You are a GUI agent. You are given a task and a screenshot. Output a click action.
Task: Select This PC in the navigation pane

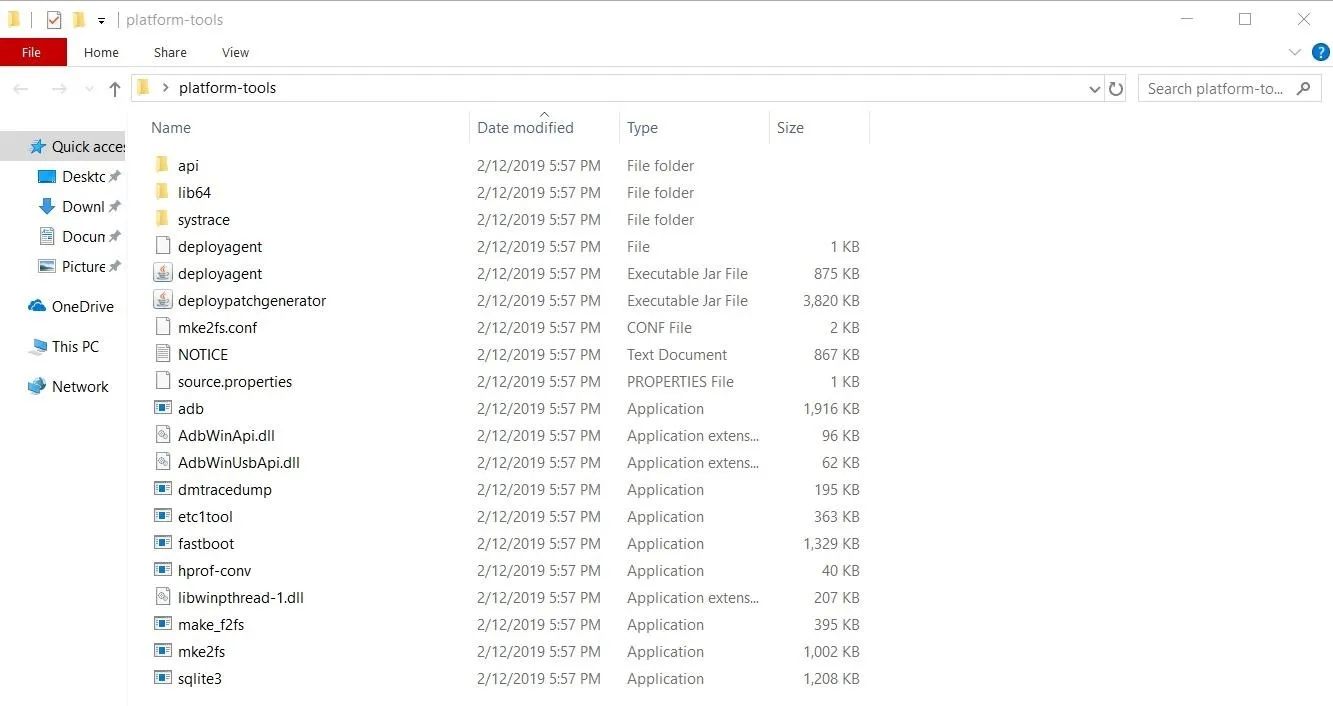[75, 347]
